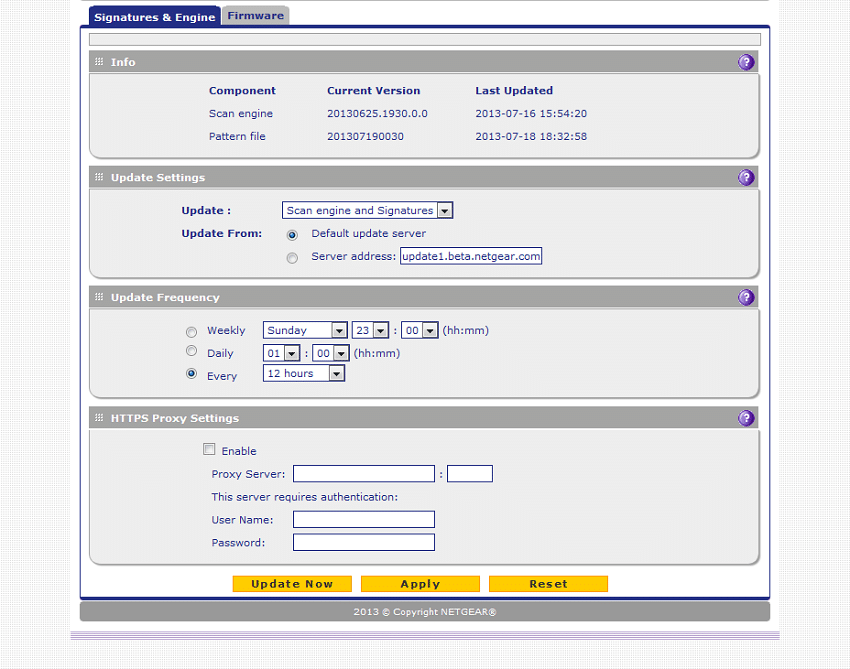Click the proxy port field after colon

pyautogui.click(x=470, y=474)
